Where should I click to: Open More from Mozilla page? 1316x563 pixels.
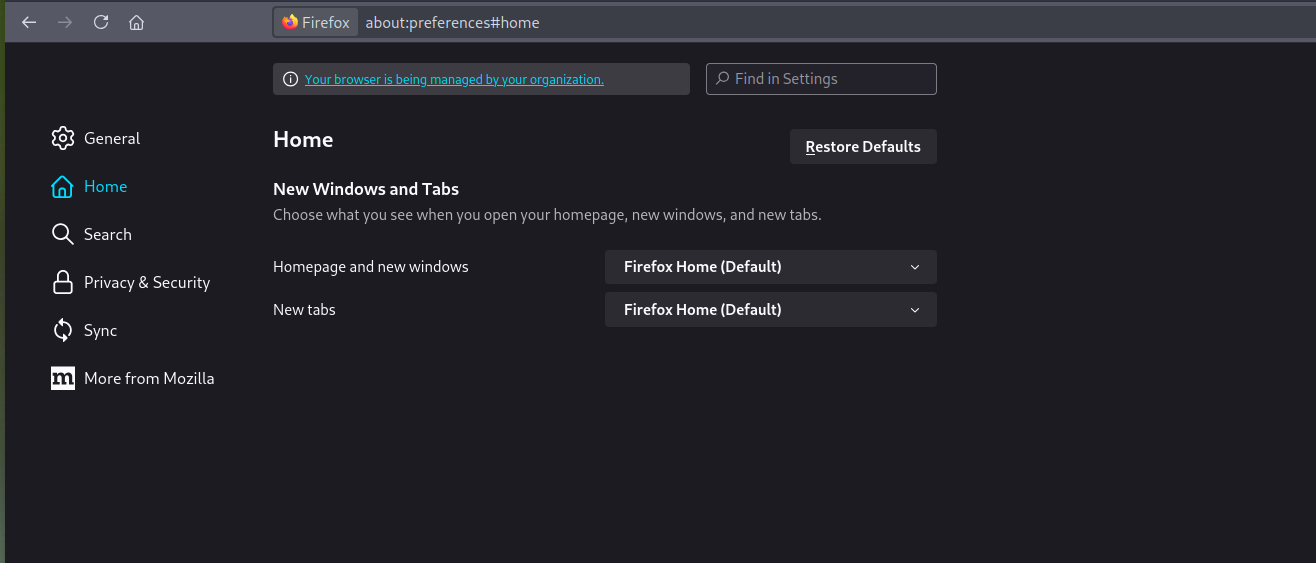[149, 378]
